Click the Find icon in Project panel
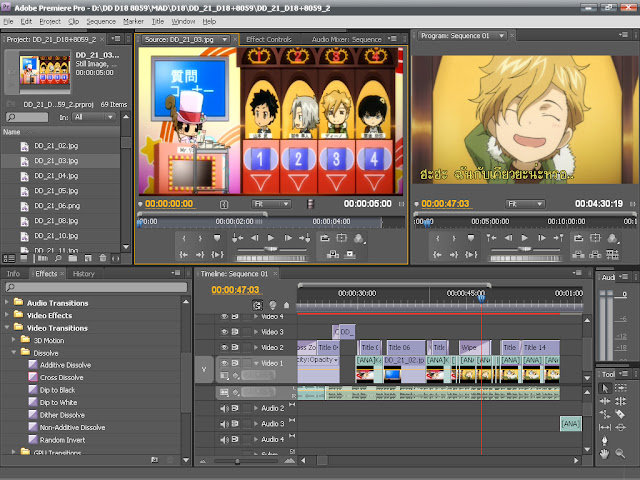 point(58,258)
